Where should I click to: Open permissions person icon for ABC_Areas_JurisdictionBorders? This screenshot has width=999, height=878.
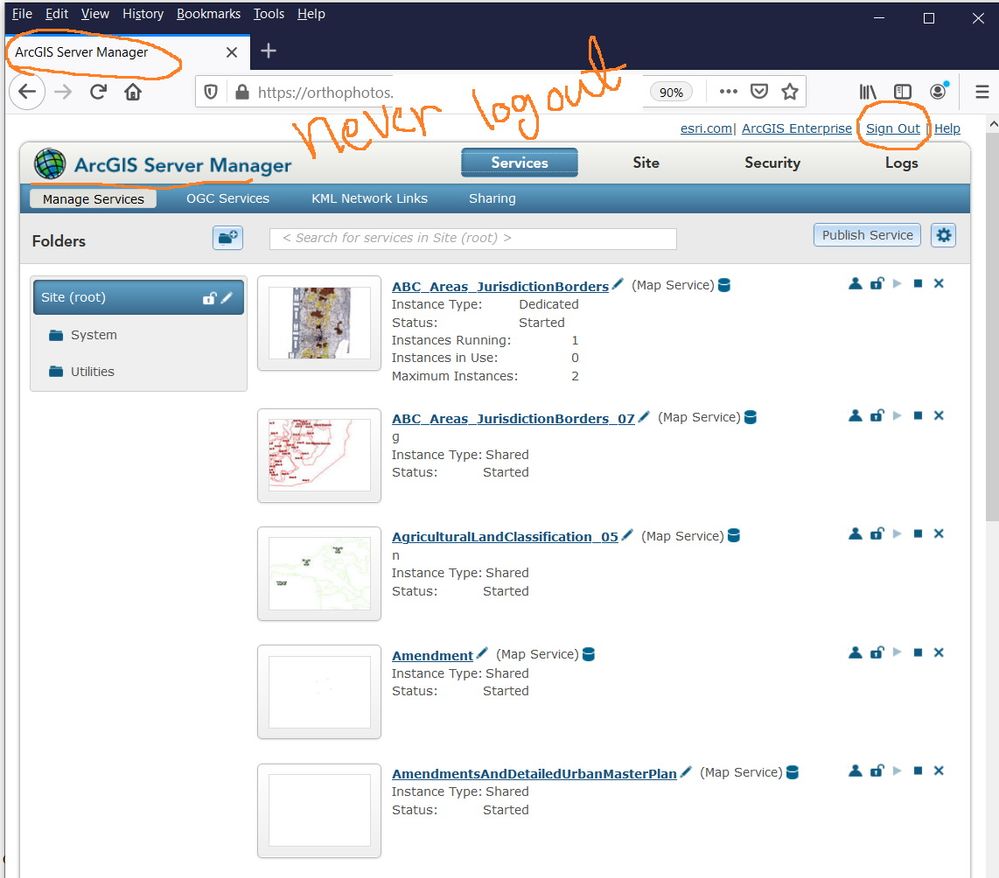tap(855, 284)
